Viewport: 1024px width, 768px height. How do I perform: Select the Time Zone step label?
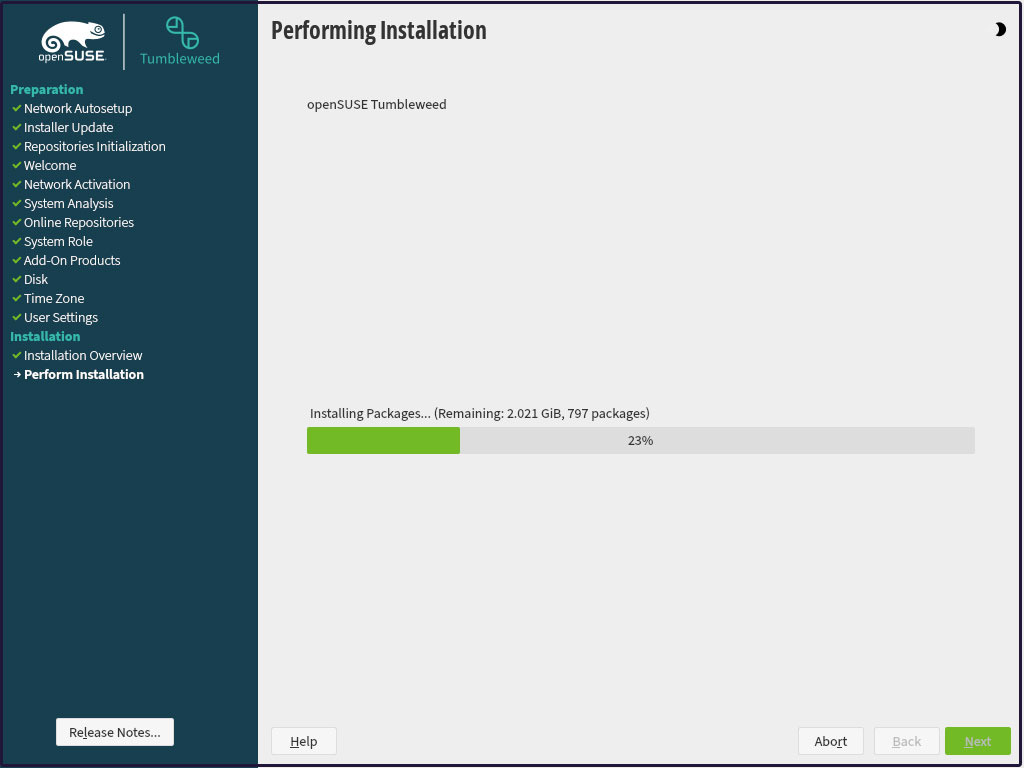click(54, 298)
